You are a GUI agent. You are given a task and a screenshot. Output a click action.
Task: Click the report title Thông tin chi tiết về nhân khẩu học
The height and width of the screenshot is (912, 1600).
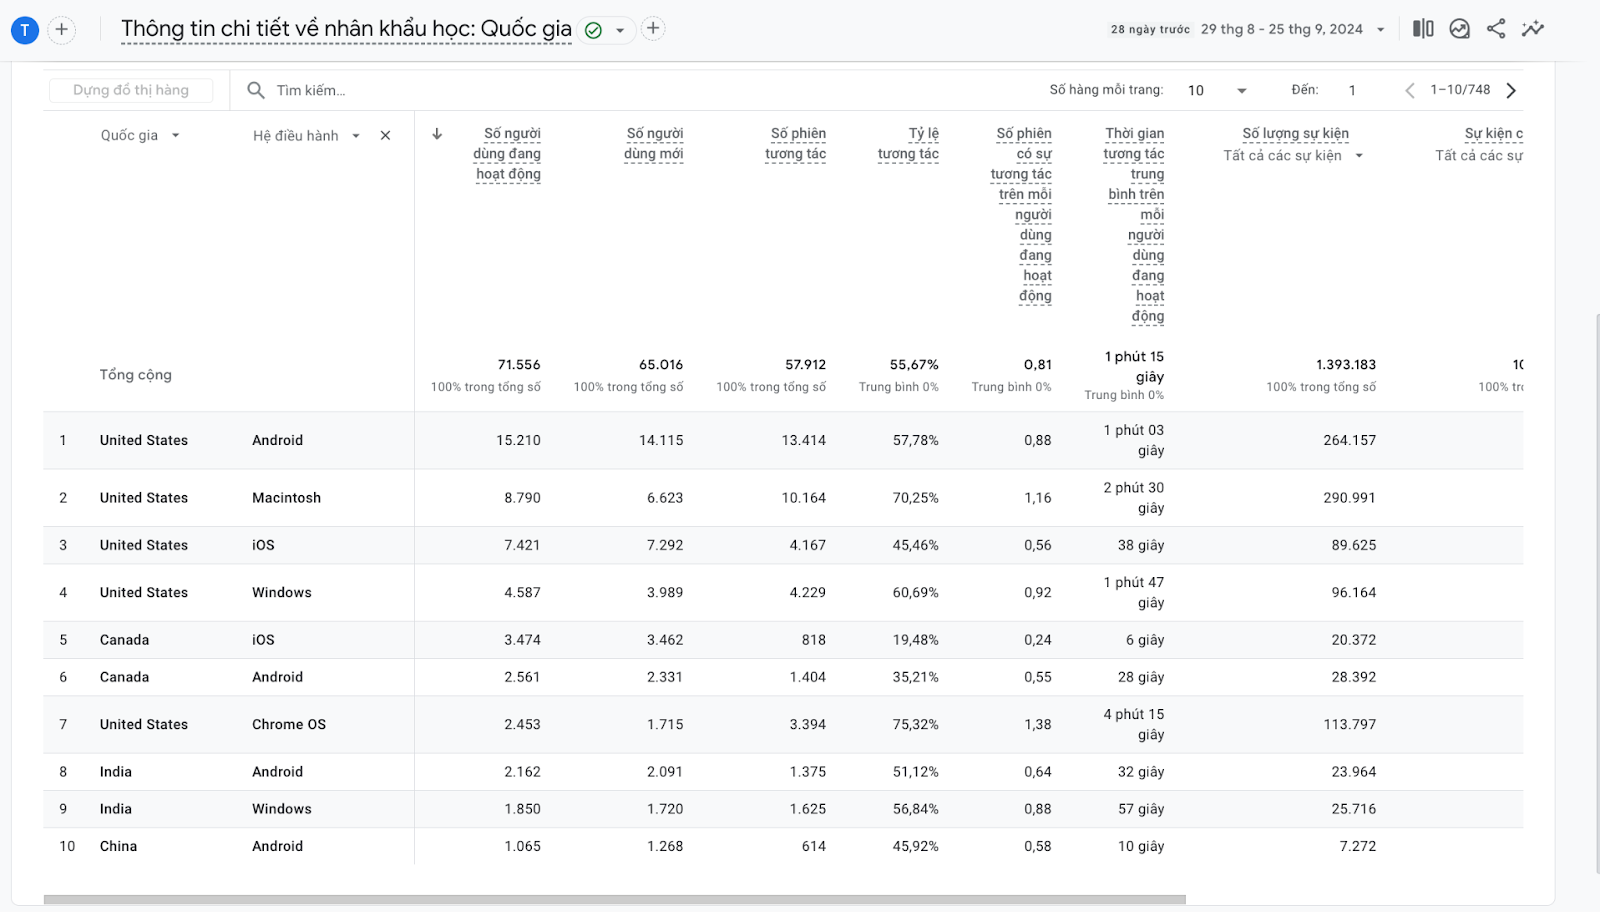tap(346, 29)
